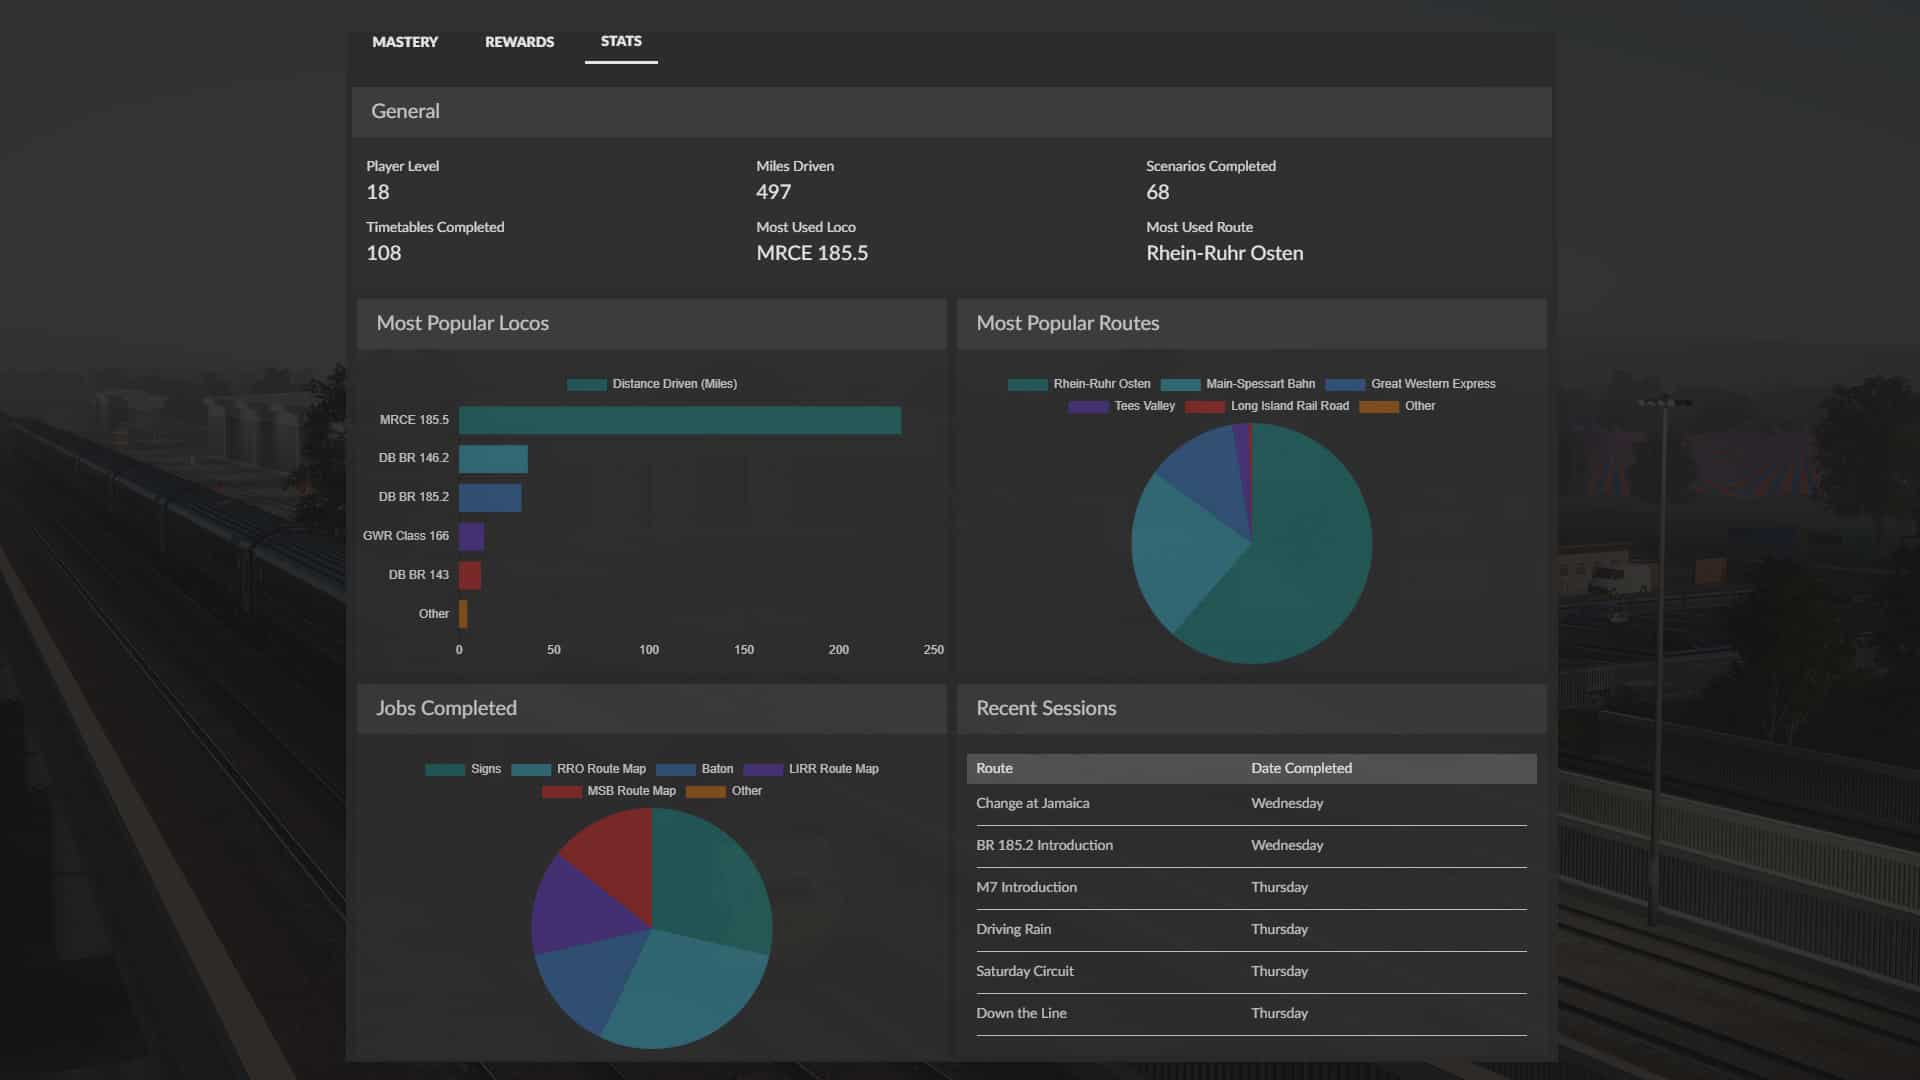Click the Date Completed column header
The width and height of the screenshot is (1920, 1080).
(x=1301, y=768)
